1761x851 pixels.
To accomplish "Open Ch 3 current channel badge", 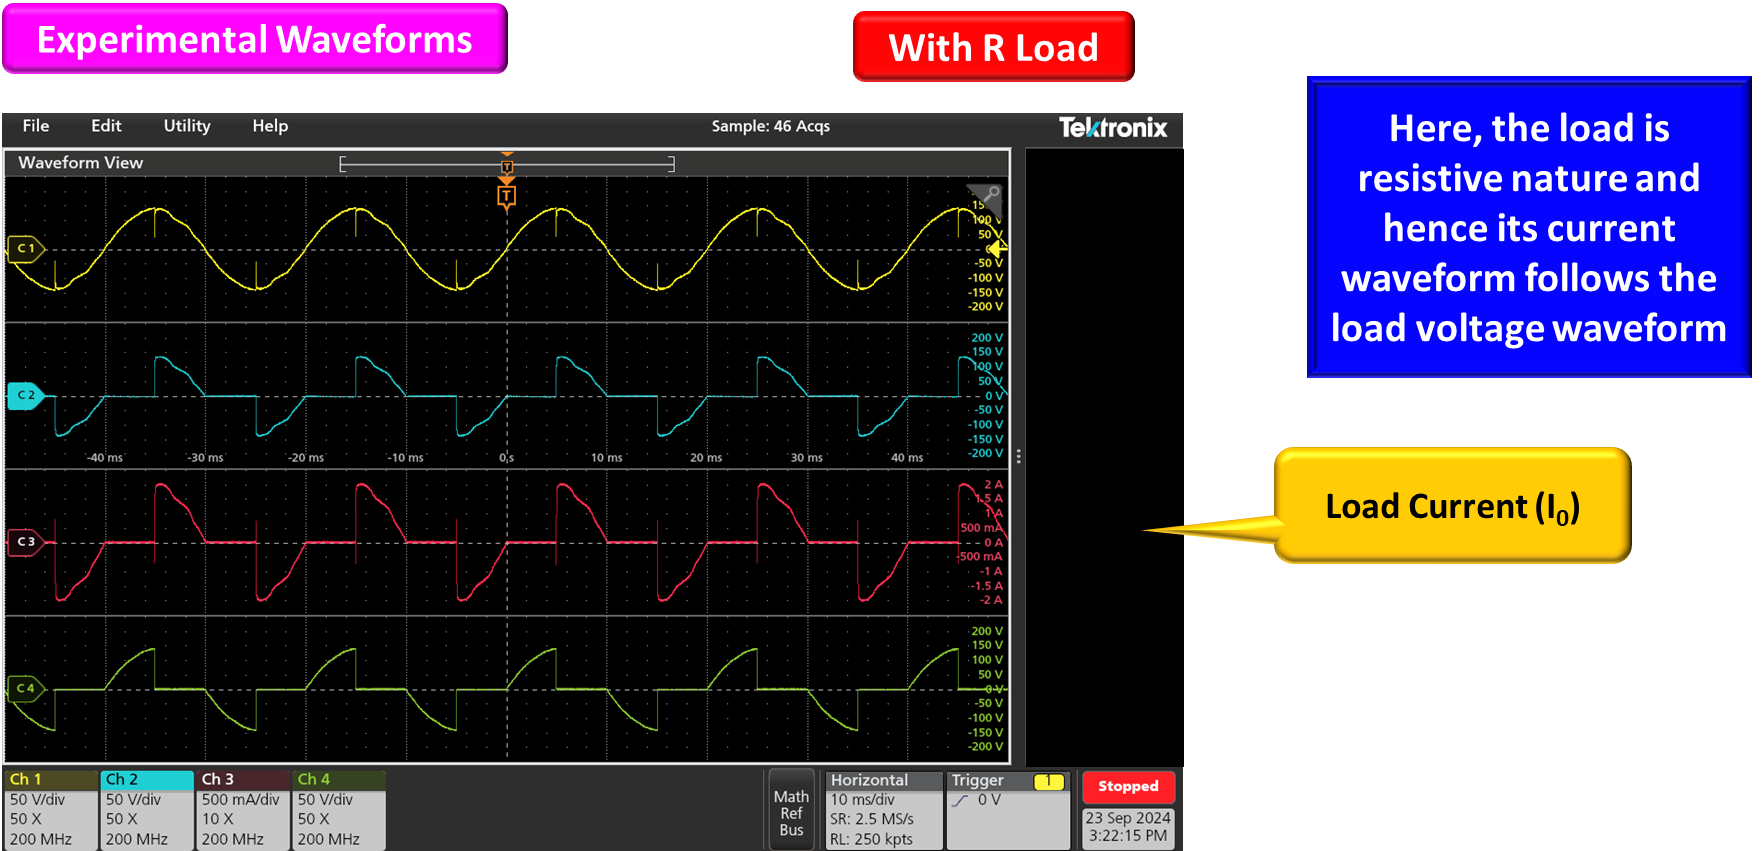I will [243, 809].
